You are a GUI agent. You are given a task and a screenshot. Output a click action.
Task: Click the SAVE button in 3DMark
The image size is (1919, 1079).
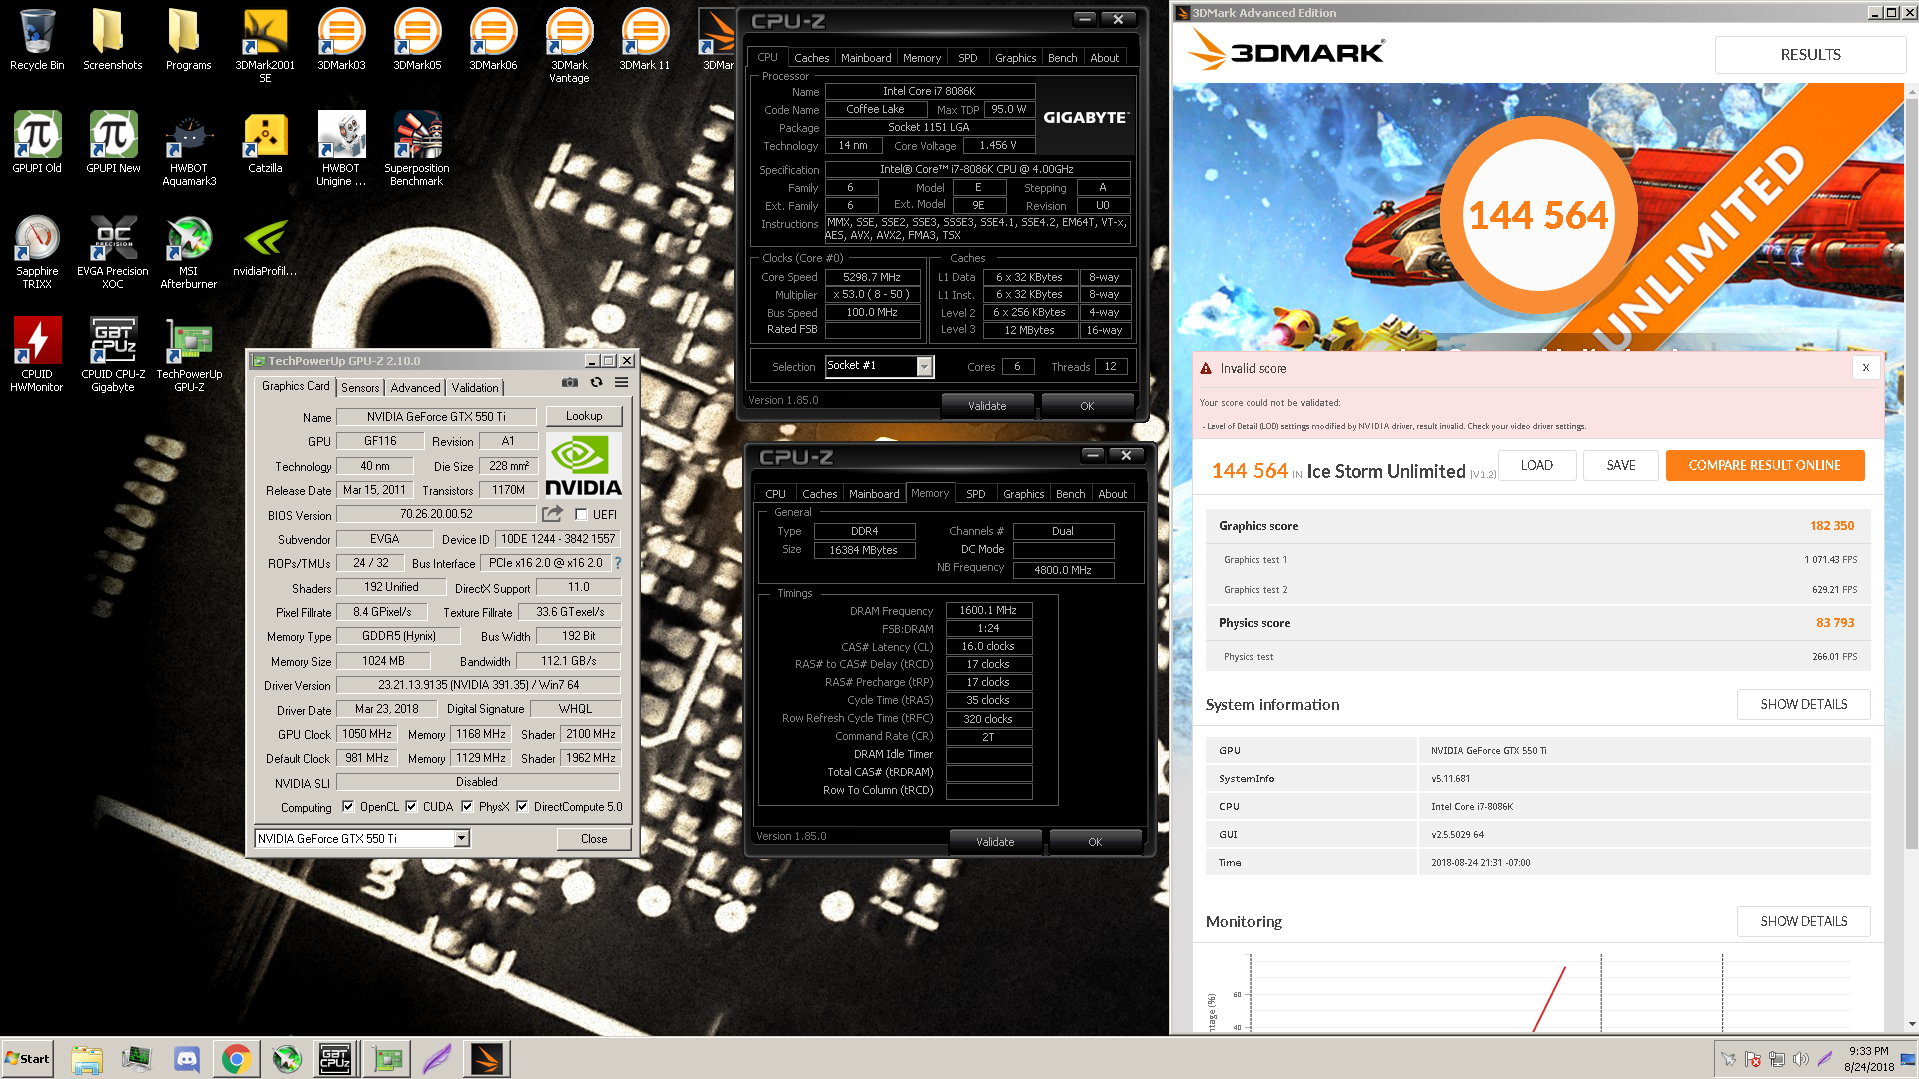1621,465
